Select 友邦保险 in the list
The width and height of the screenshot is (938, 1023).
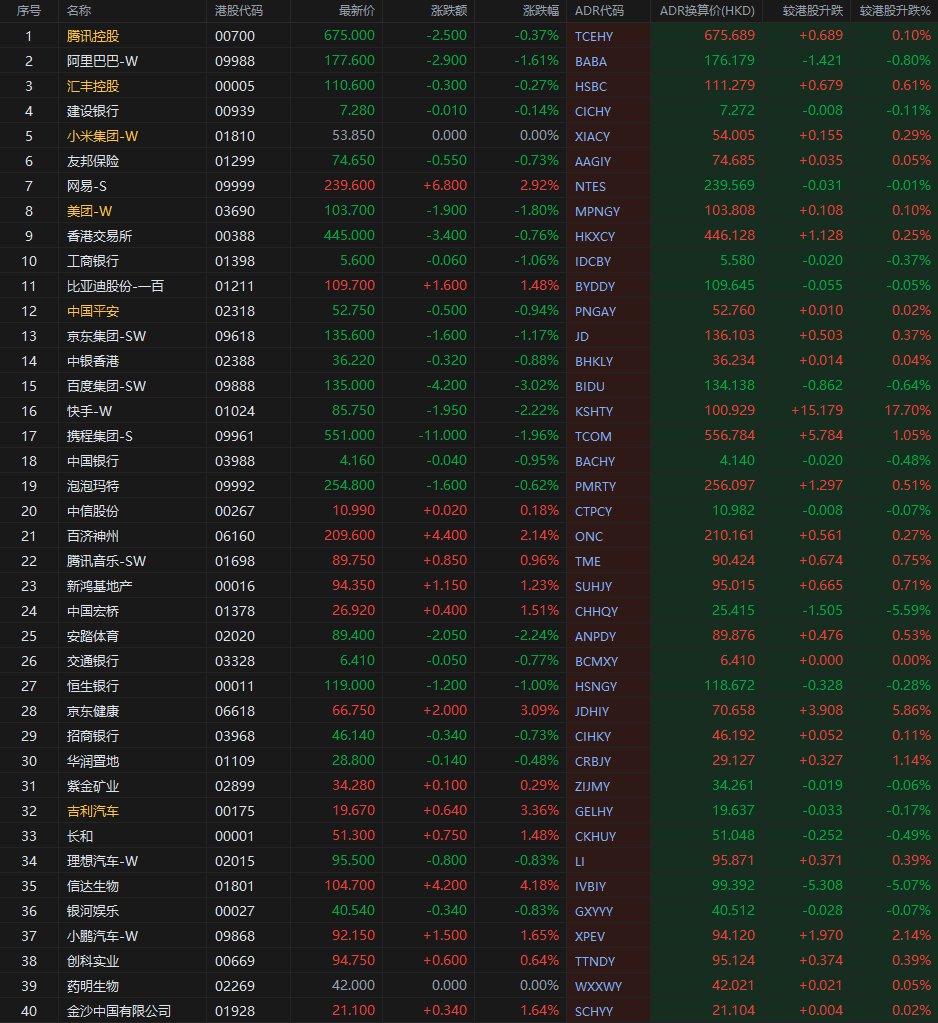pyautogui.click(x=93, y=161)
